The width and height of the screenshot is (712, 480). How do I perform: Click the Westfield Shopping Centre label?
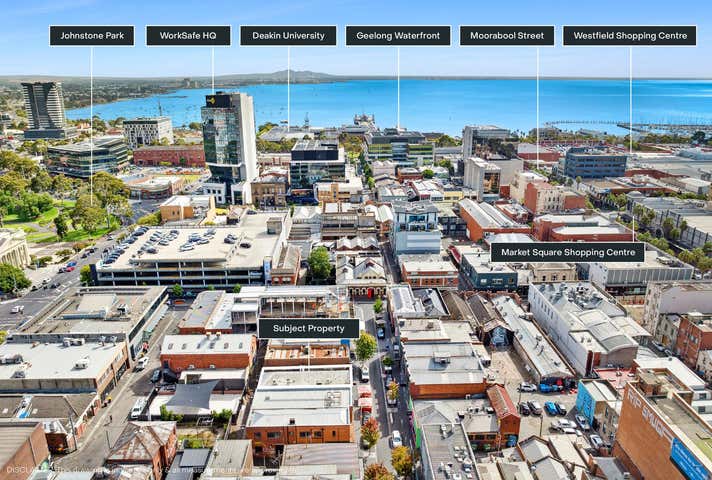click(x=630, y=35)
